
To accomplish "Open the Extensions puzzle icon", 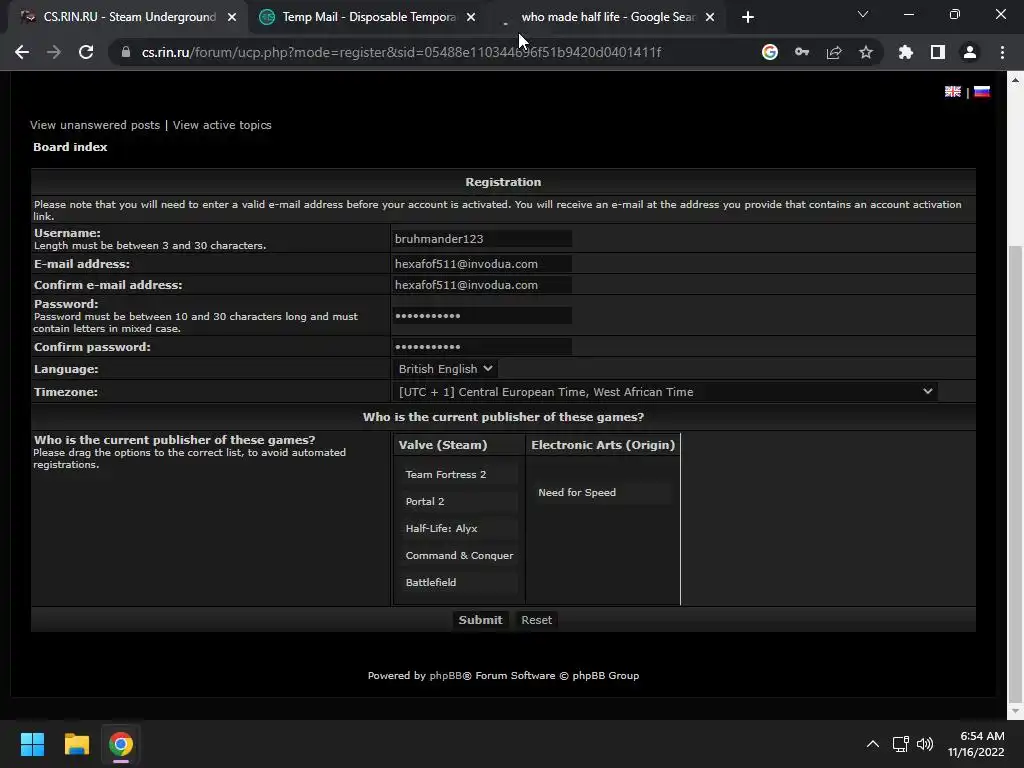I will tap(906, 52).
